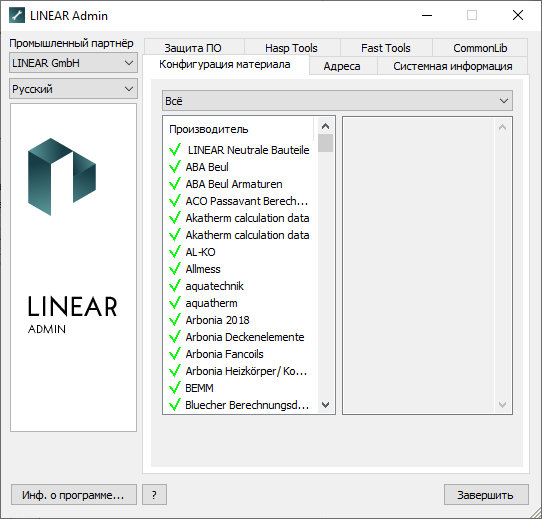Open the Fast Tools tab
The width and height of the screenshot is (542, 519).
(385, 48)
